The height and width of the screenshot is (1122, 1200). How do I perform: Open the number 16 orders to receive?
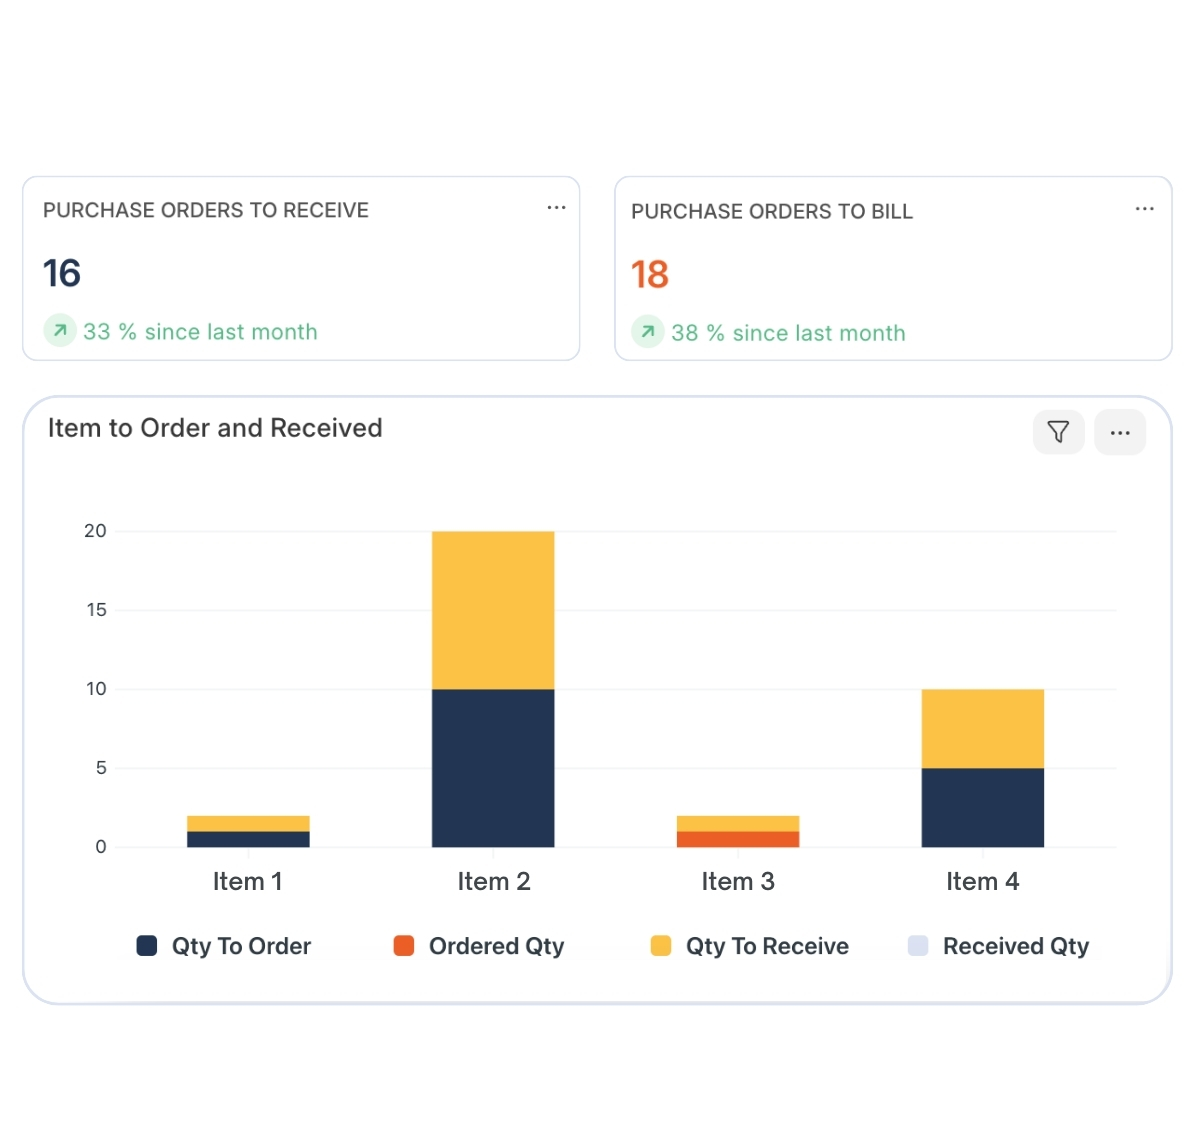coord(62,273)
